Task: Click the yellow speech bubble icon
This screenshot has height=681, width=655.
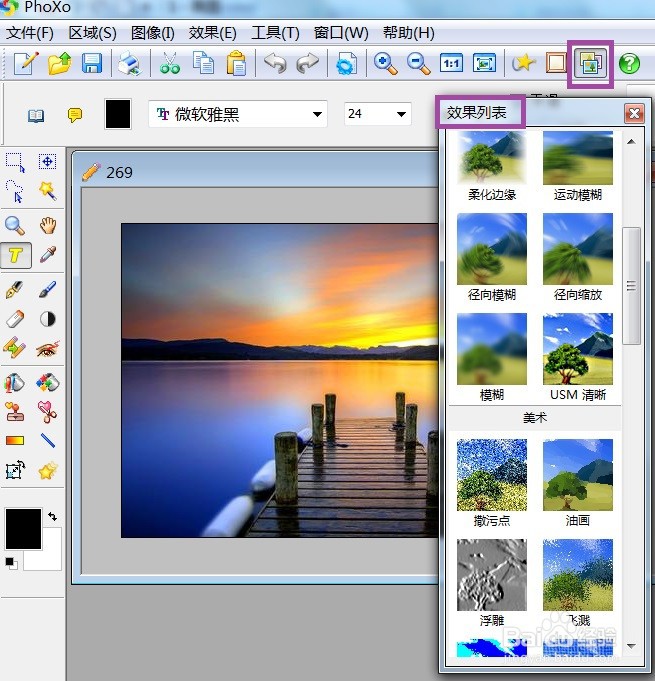Action: tap(75, 116)
